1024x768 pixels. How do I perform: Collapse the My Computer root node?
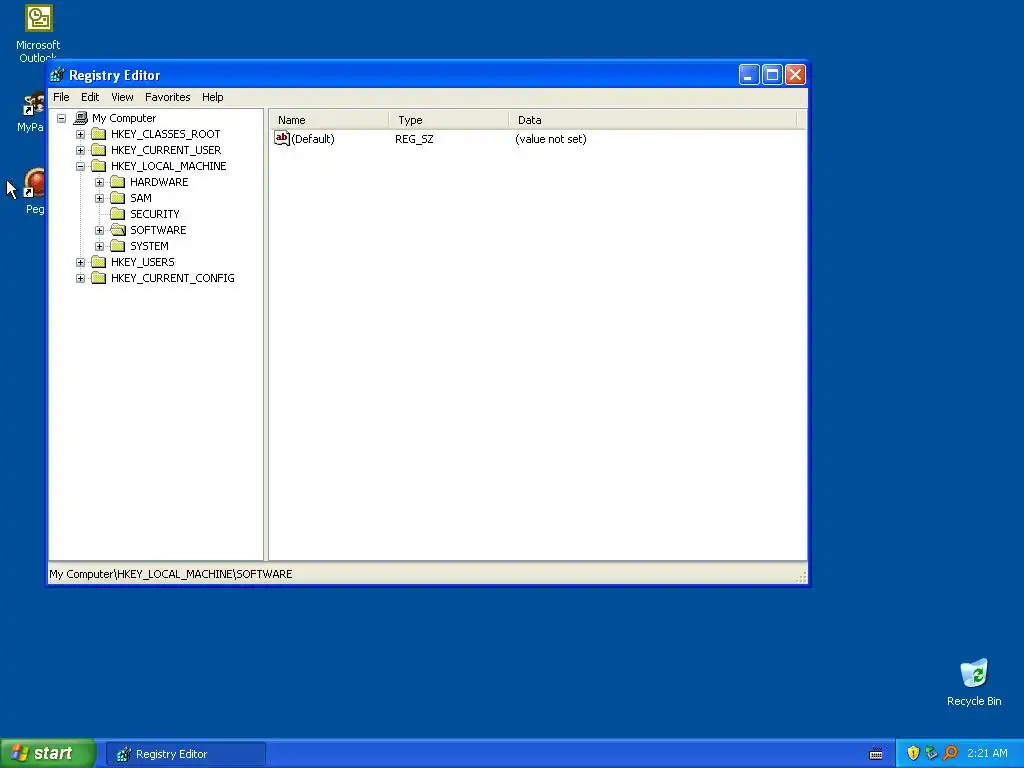coord(61,118)
